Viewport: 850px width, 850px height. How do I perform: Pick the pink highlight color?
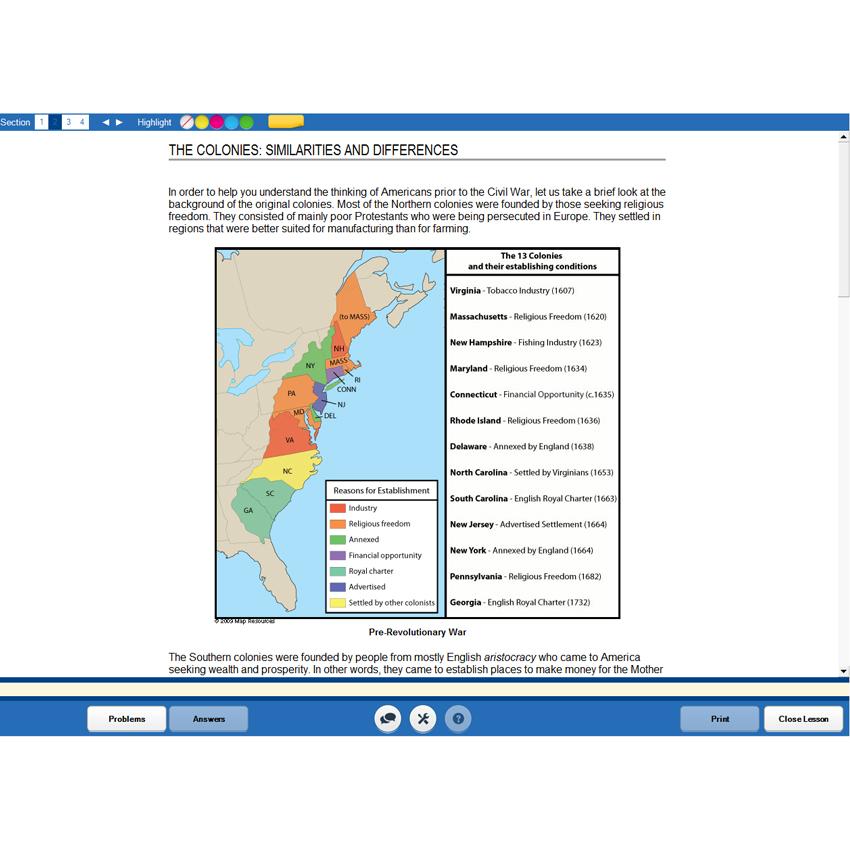point(216,122)
